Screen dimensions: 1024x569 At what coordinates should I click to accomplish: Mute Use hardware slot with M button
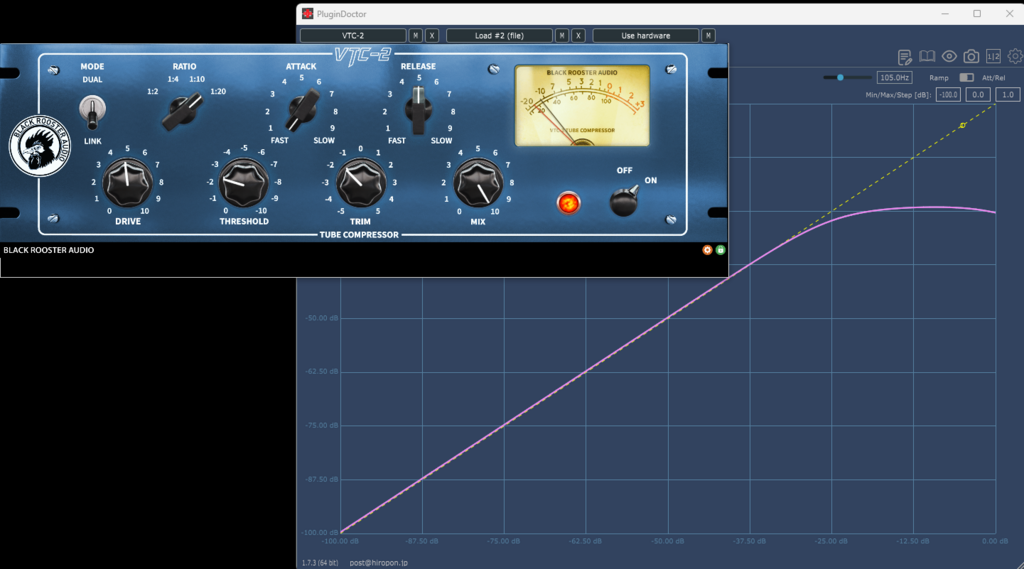pyautogui.click(x=708, y=36)
